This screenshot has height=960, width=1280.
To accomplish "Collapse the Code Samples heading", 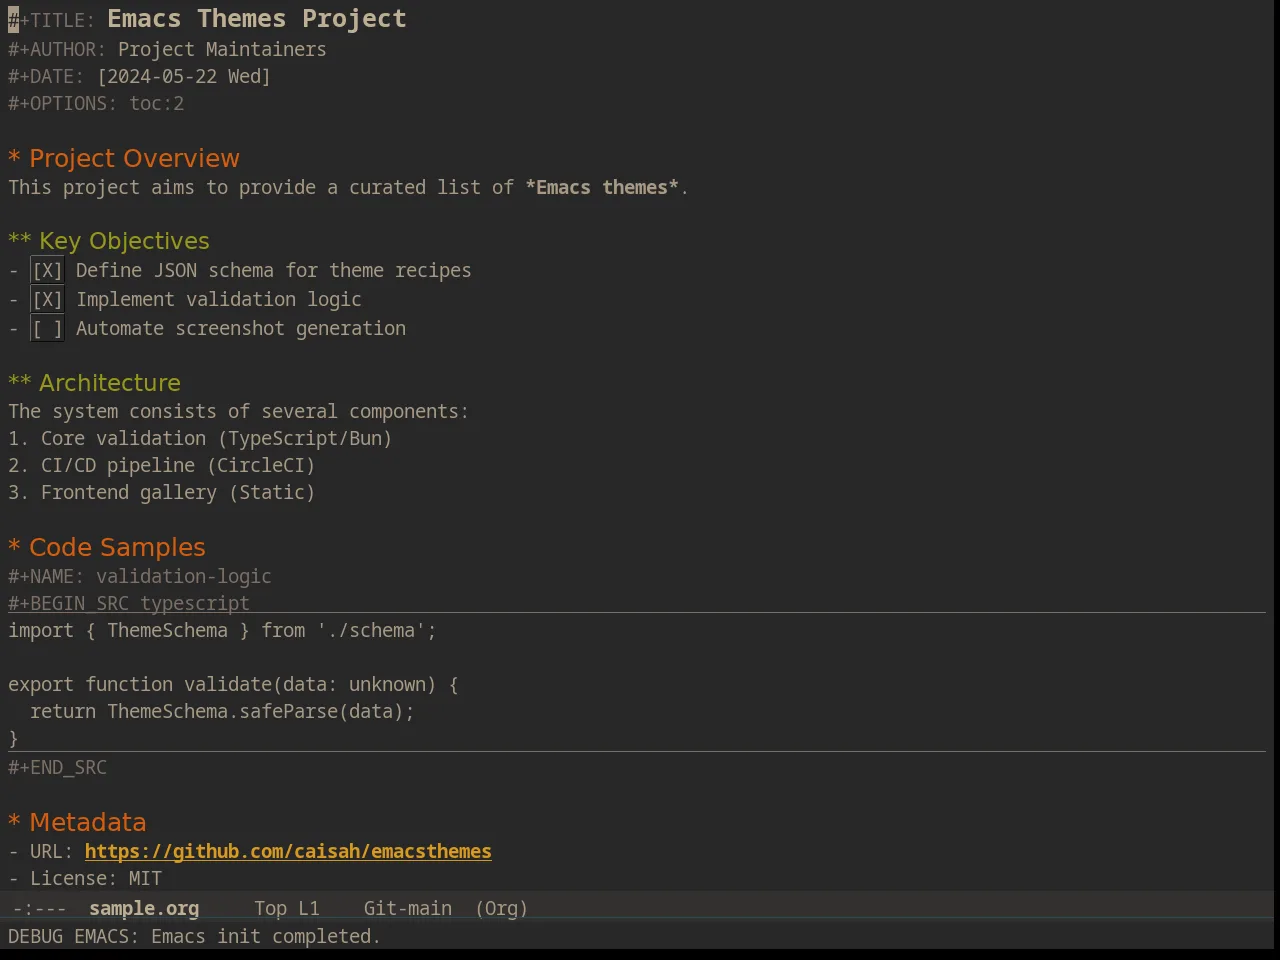I will pyautogui.click(x=107, y=547).
